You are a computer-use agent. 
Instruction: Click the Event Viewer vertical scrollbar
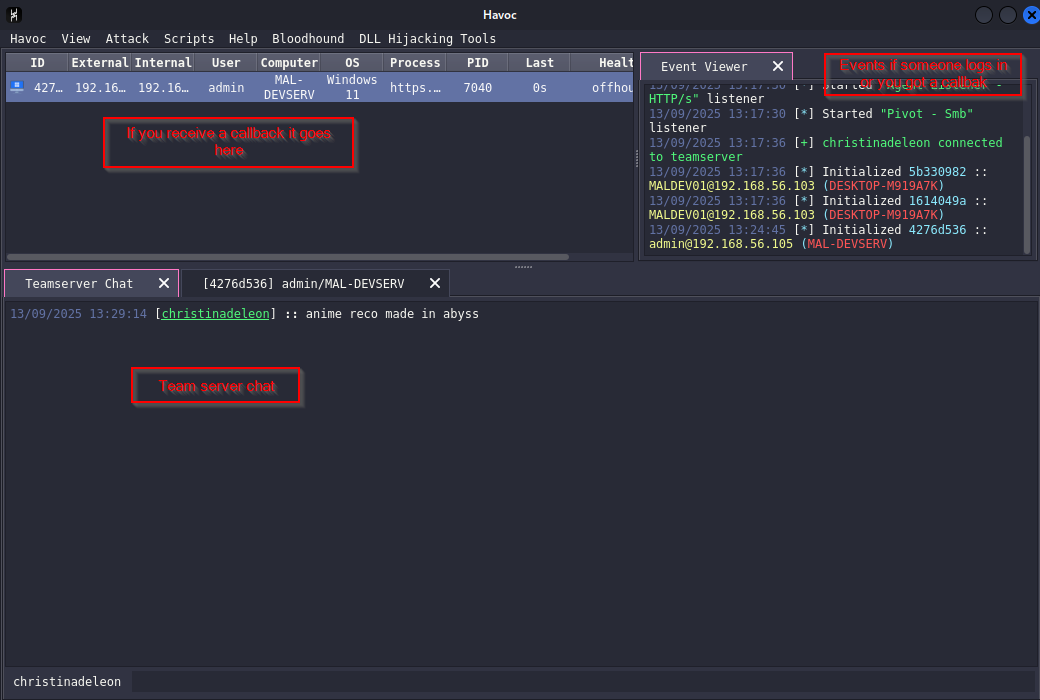point(1027,194)
